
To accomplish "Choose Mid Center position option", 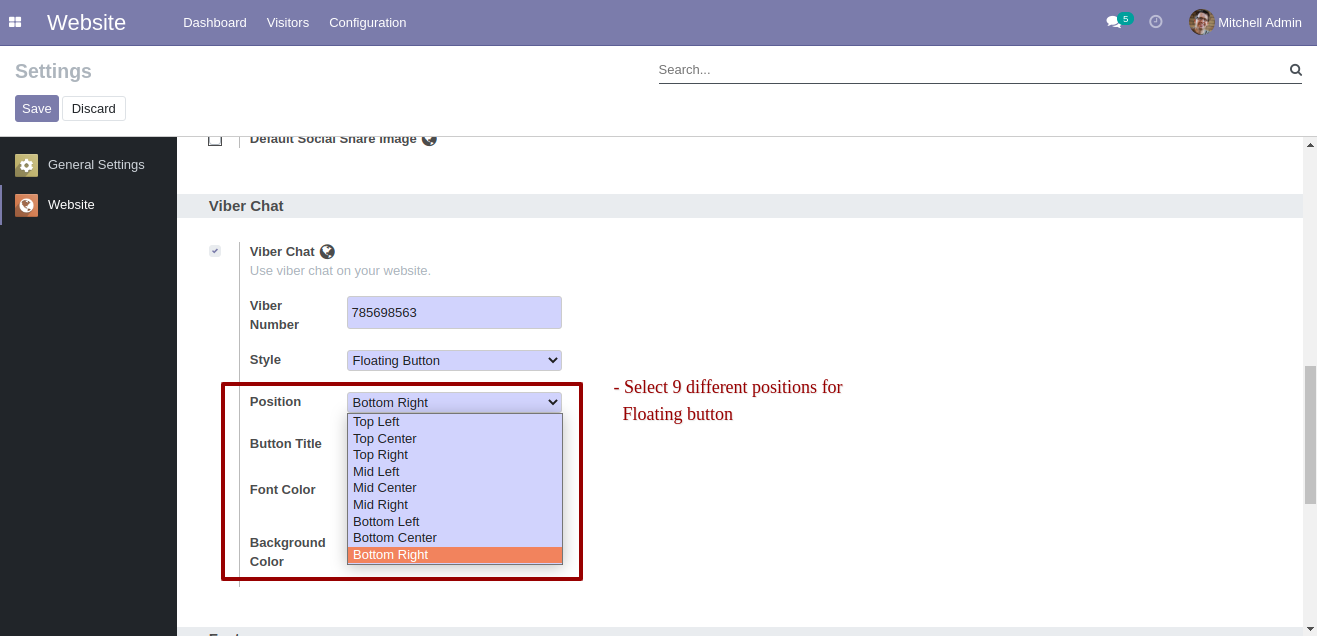I will pos(455,488).
